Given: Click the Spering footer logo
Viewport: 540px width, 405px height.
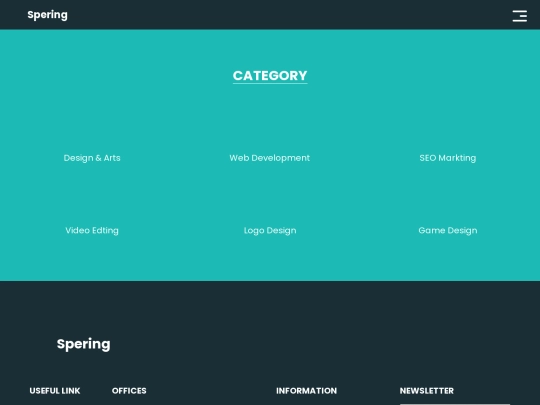Looking at the screenshot, I should 84,344.
